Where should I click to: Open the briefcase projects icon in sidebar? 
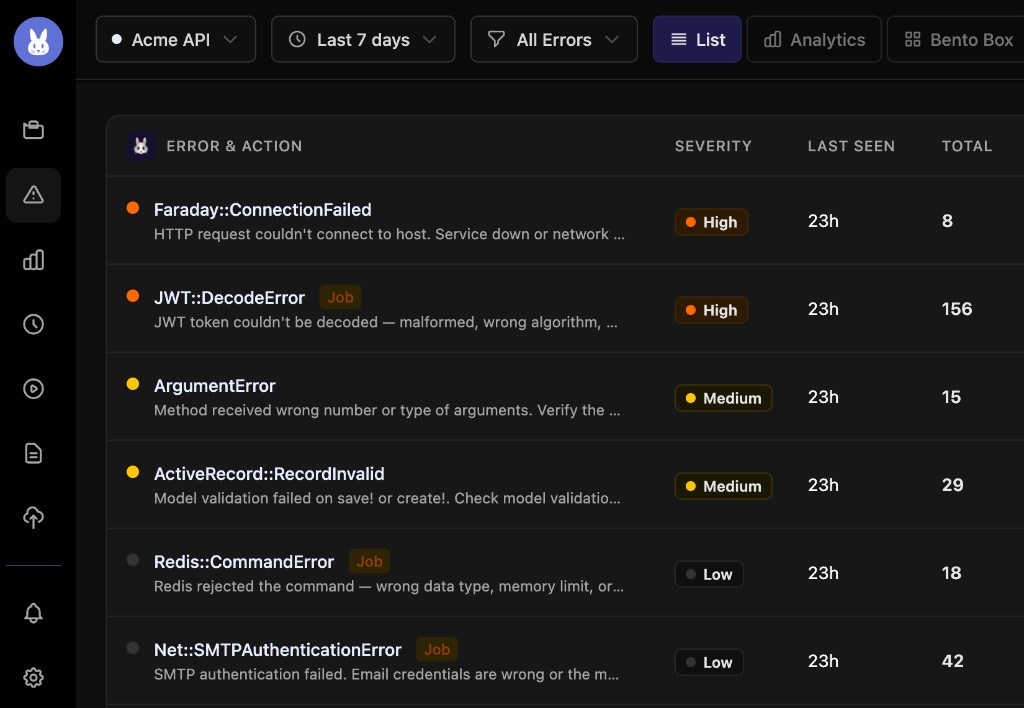tap(33, 130)
